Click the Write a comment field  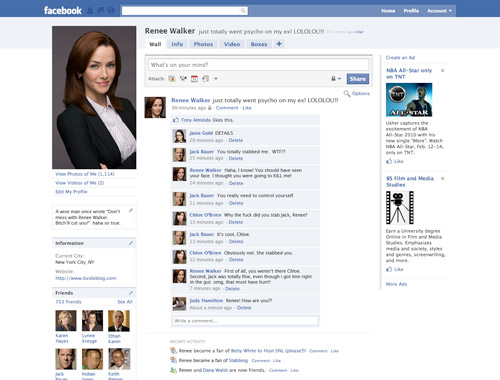245,321
